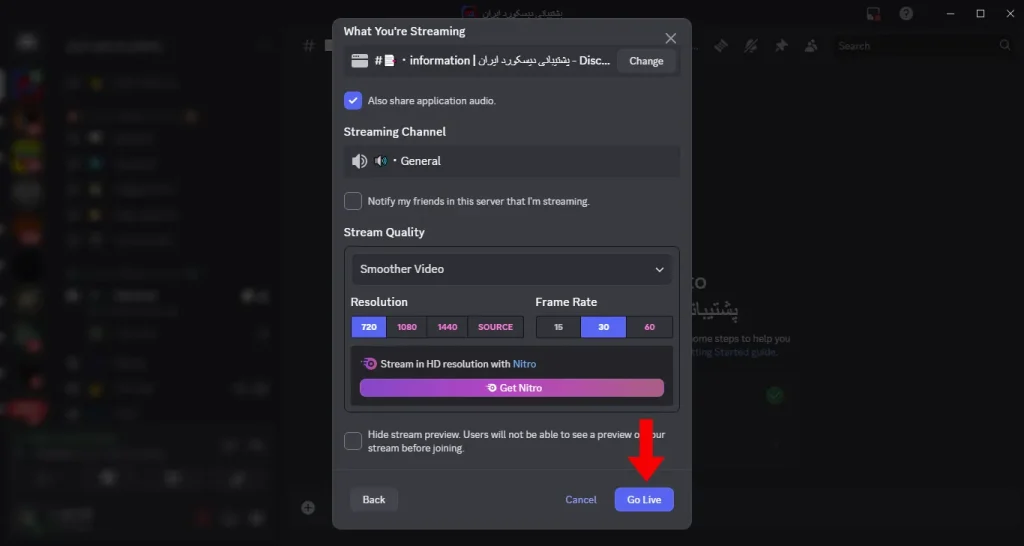Screen dimensions: 1024x546
Task: Click the green check mark in welcome area
Action: [775, 395]
